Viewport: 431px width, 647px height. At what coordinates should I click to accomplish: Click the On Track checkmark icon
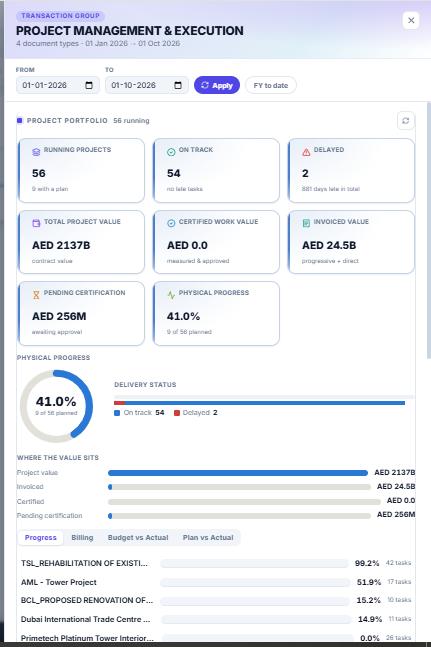pyautogui.click(x=171, y=152)
